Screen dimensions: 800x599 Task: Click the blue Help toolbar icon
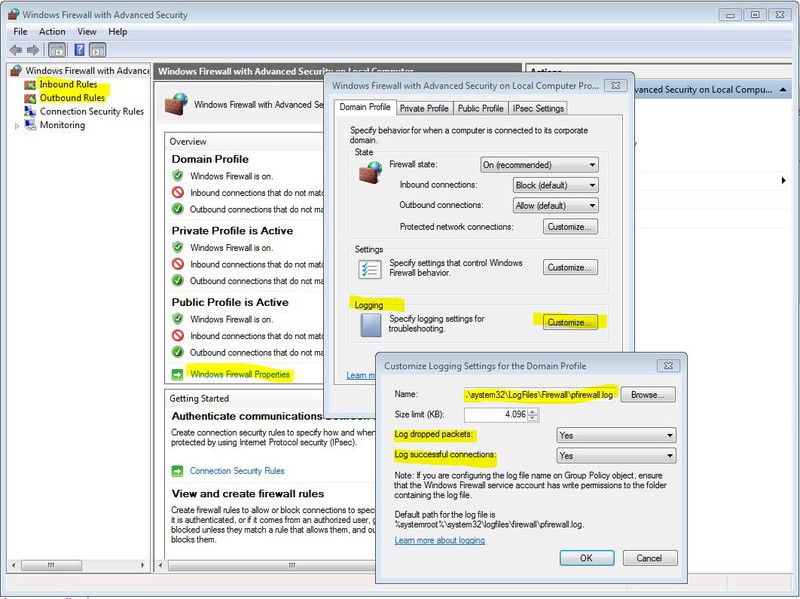pos(78,50)
